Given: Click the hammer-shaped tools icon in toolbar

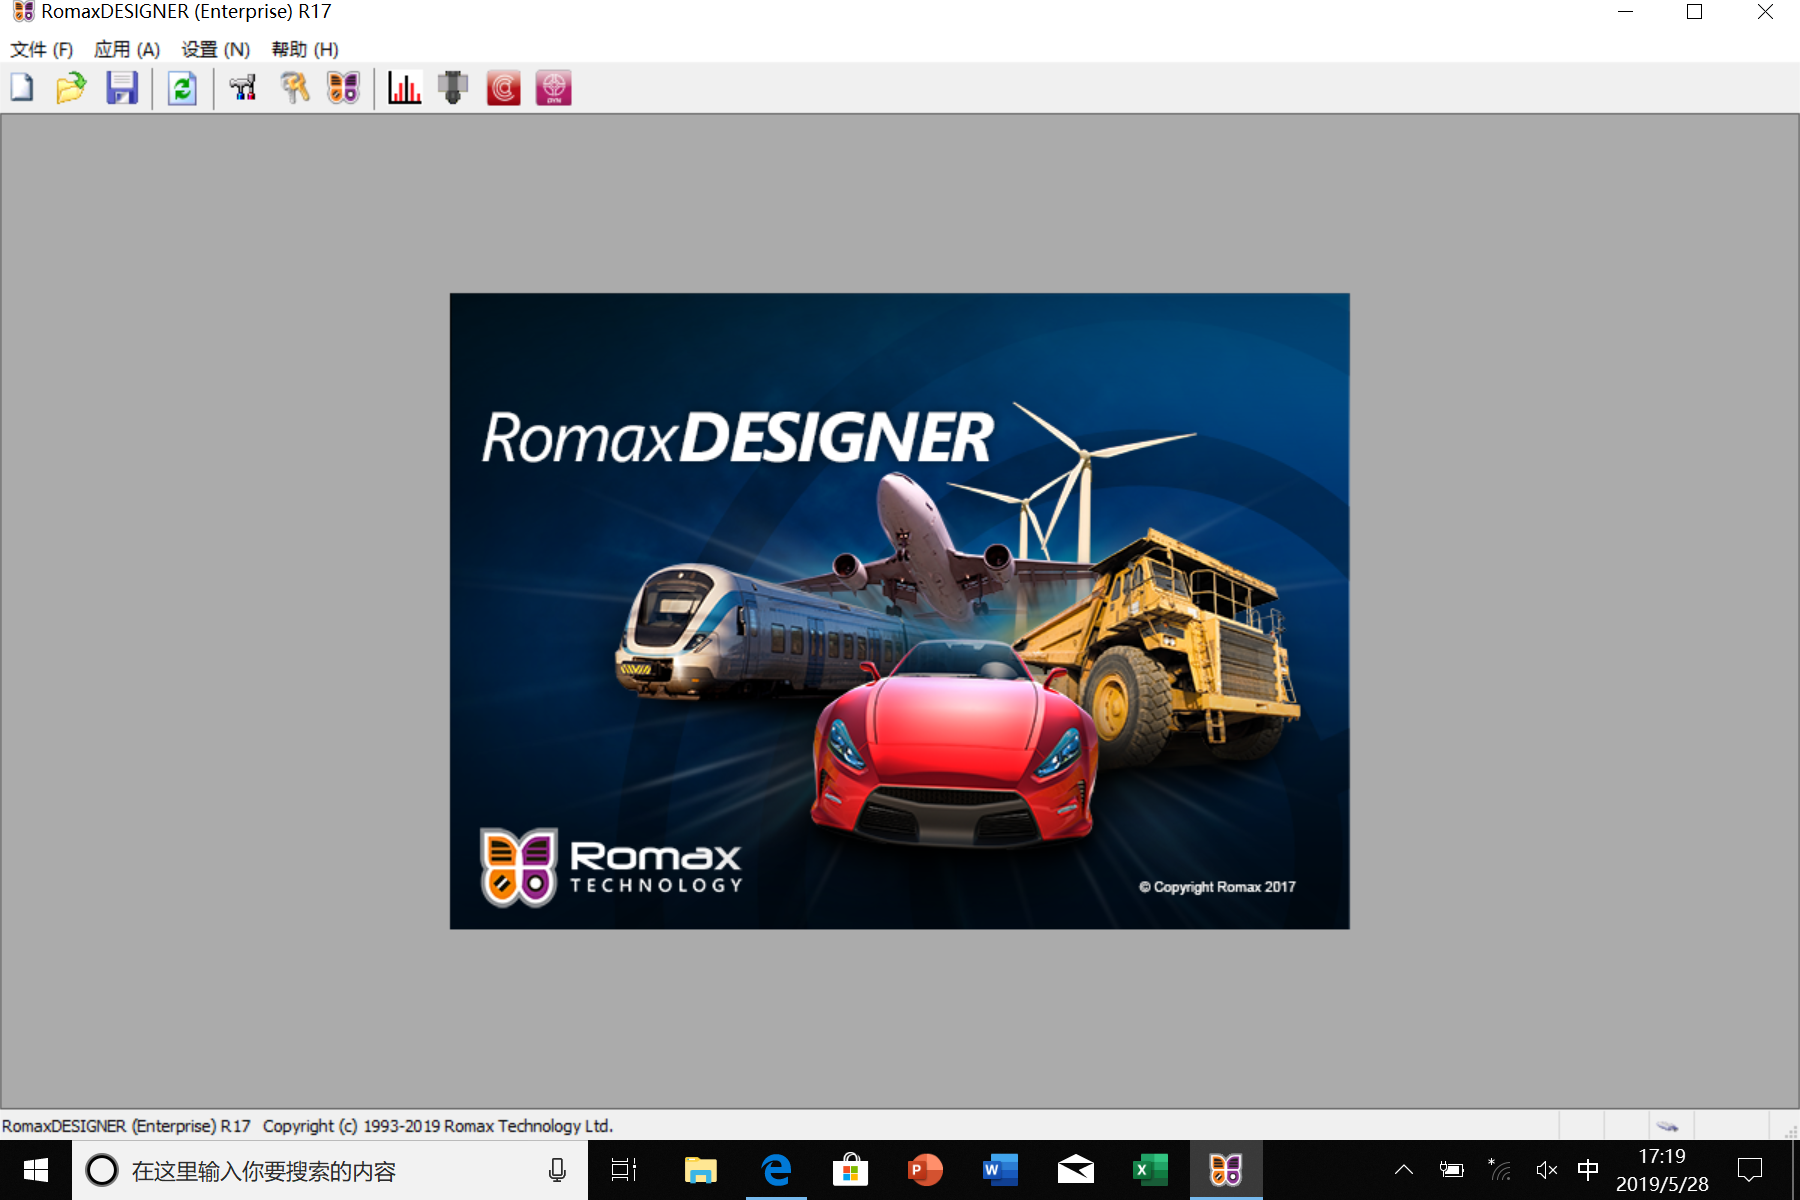Looking at the screenshot, I should pyautogui.click(x=243, y=88).
